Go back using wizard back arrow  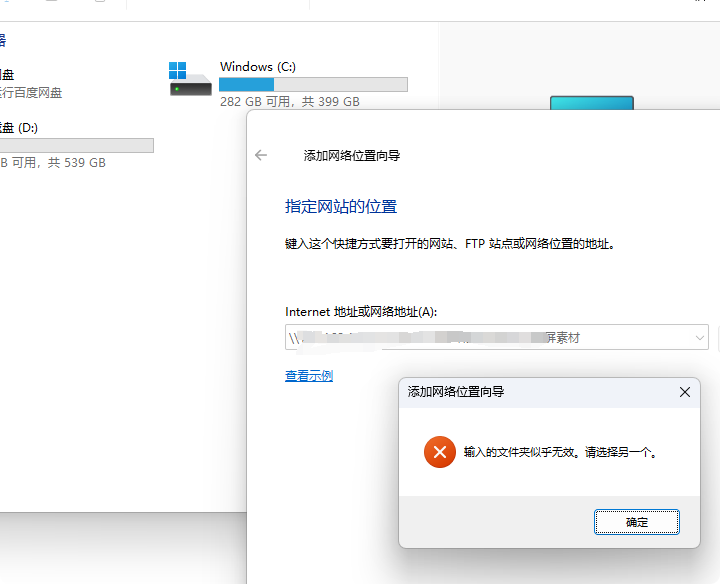(x=261, y=155)
